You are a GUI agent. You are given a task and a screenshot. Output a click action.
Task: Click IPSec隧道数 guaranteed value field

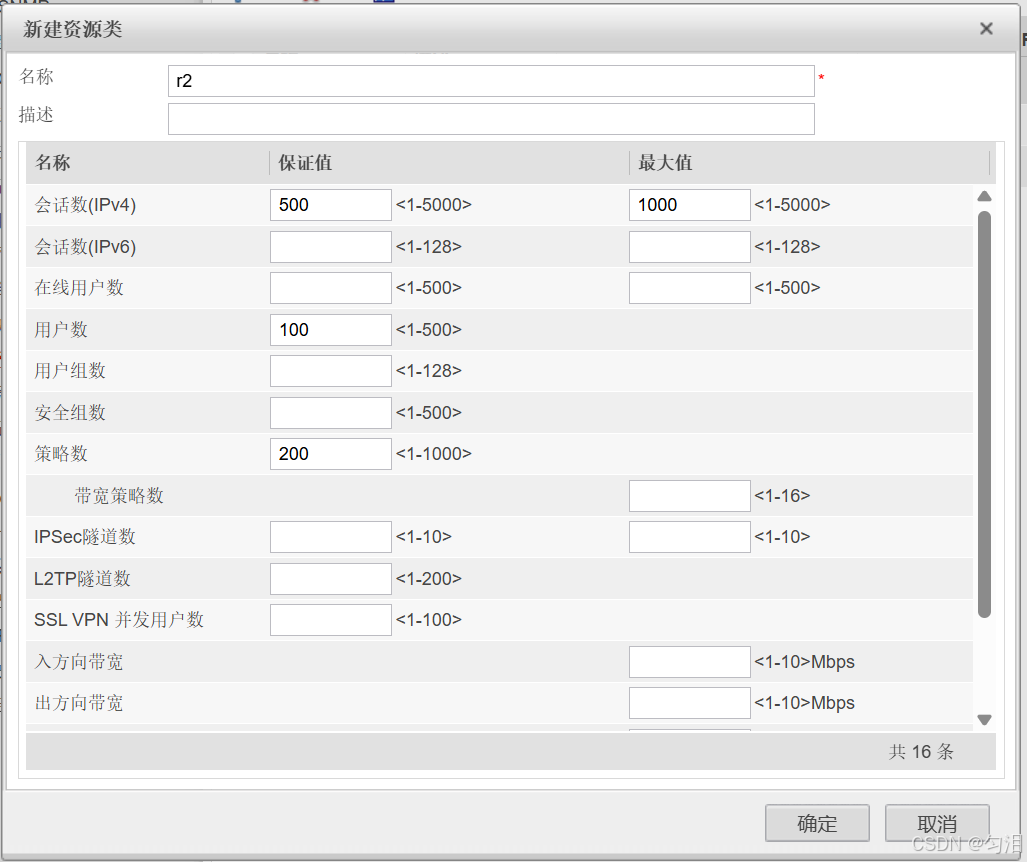point(331,537)
